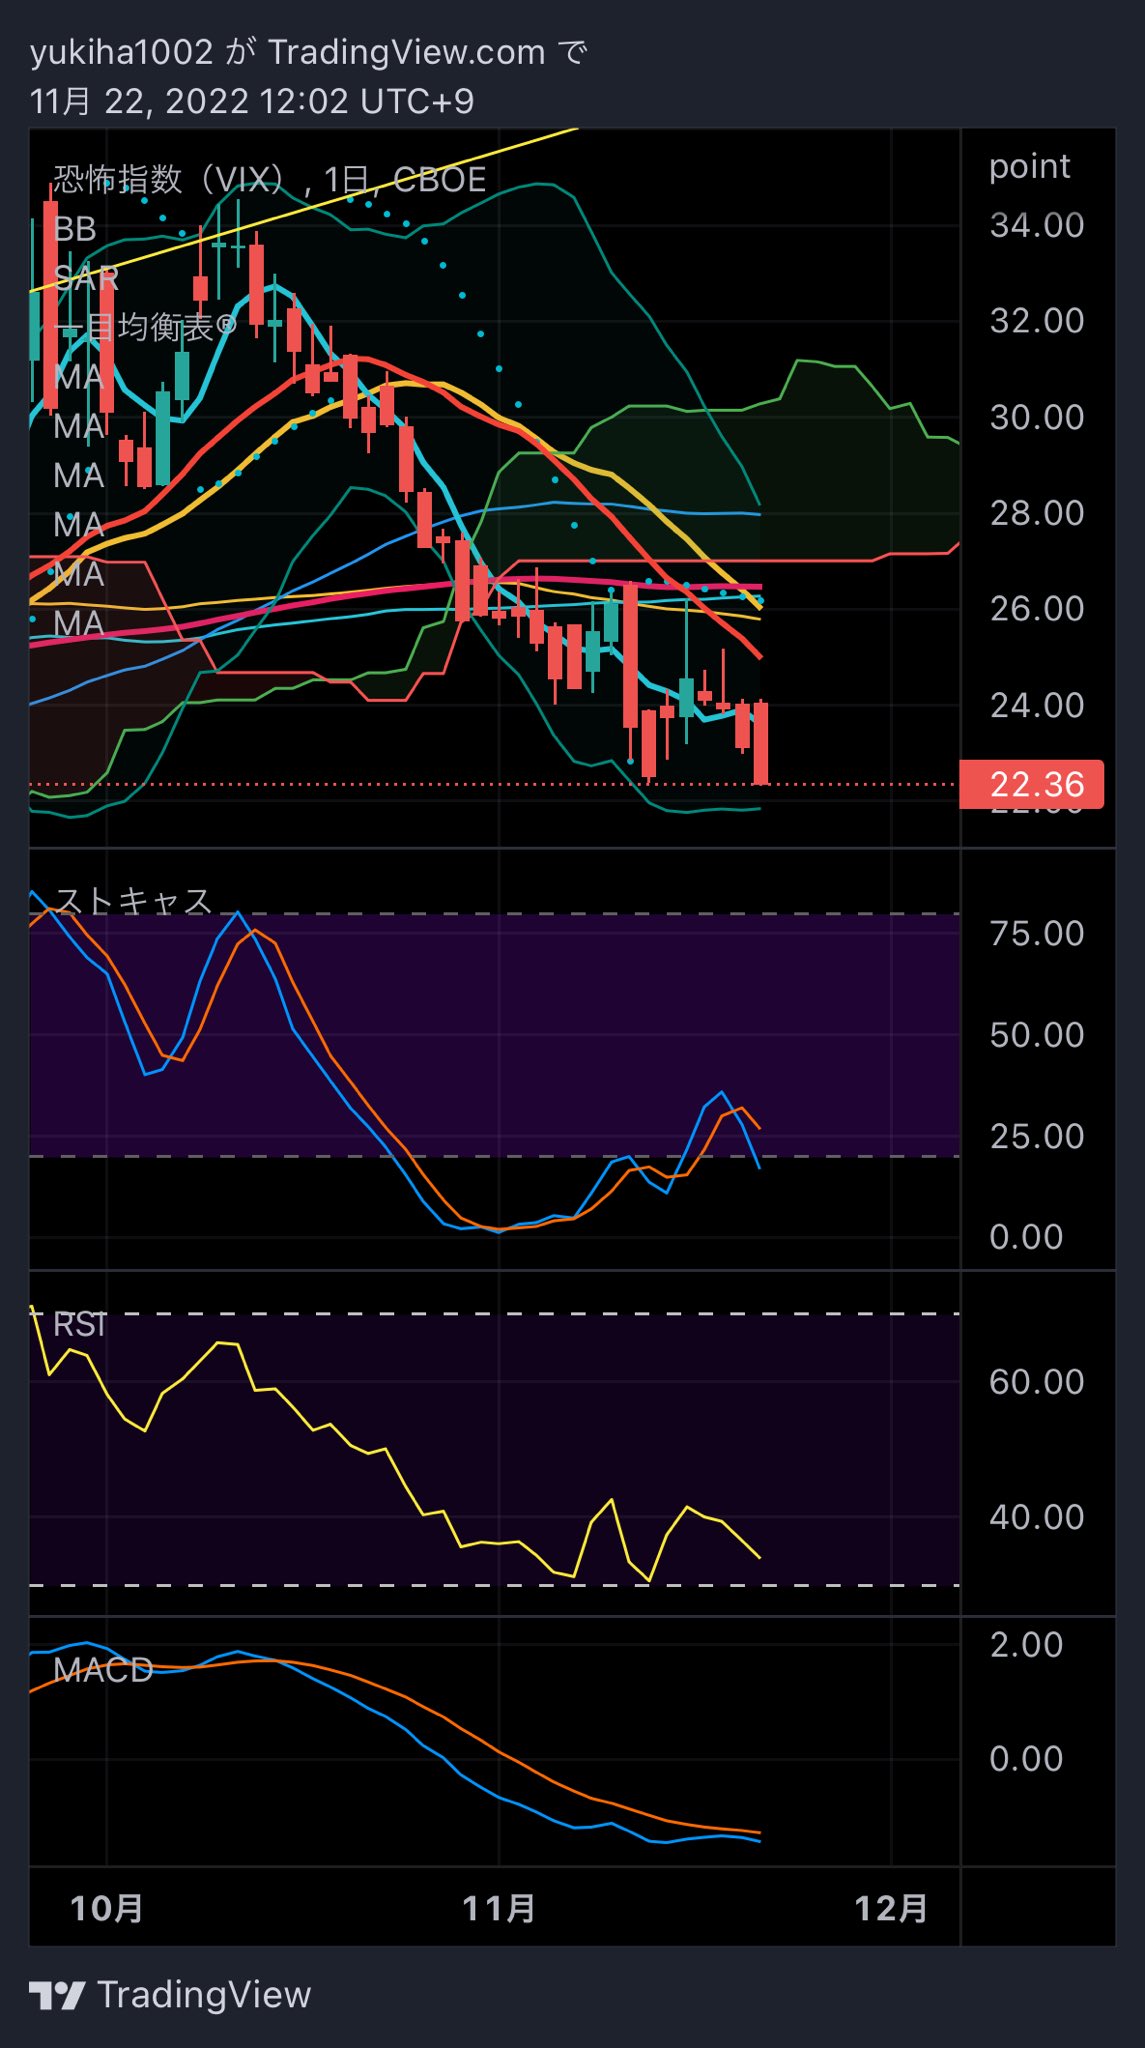The height and width of the screenshot is (2048, 1145).
Task: Click the TradingView wordmark text at bottom
Action: click(205, 1995)
